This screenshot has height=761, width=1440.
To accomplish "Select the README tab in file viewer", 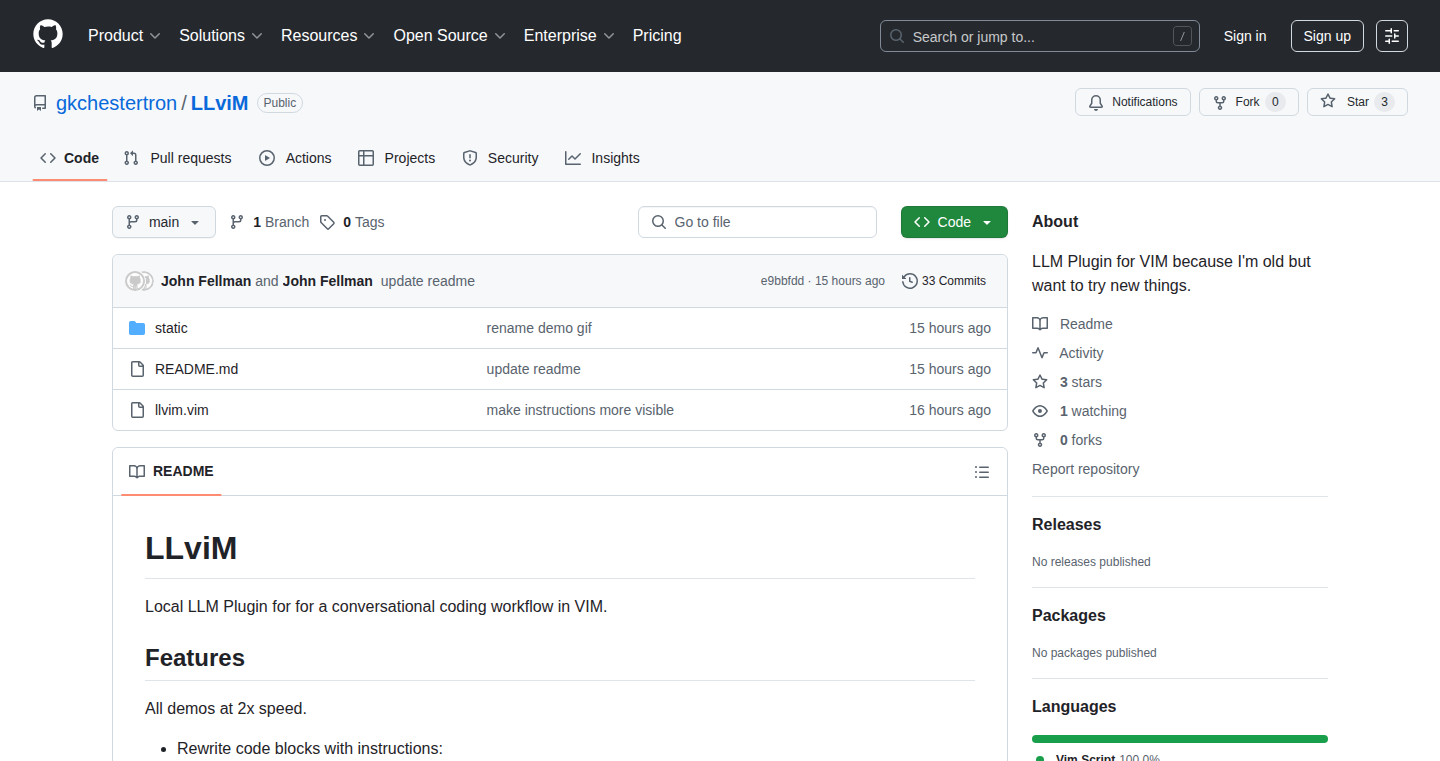I will (x=171, y=471).
